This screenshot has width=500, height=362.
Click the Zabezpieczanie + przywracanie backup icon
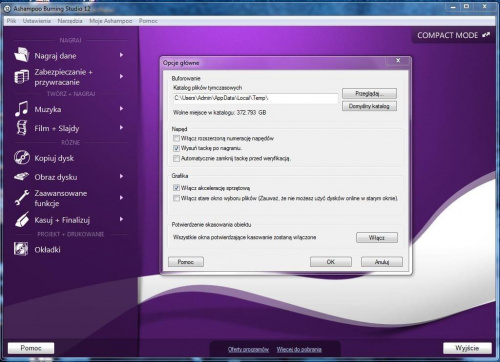(22, 77)
